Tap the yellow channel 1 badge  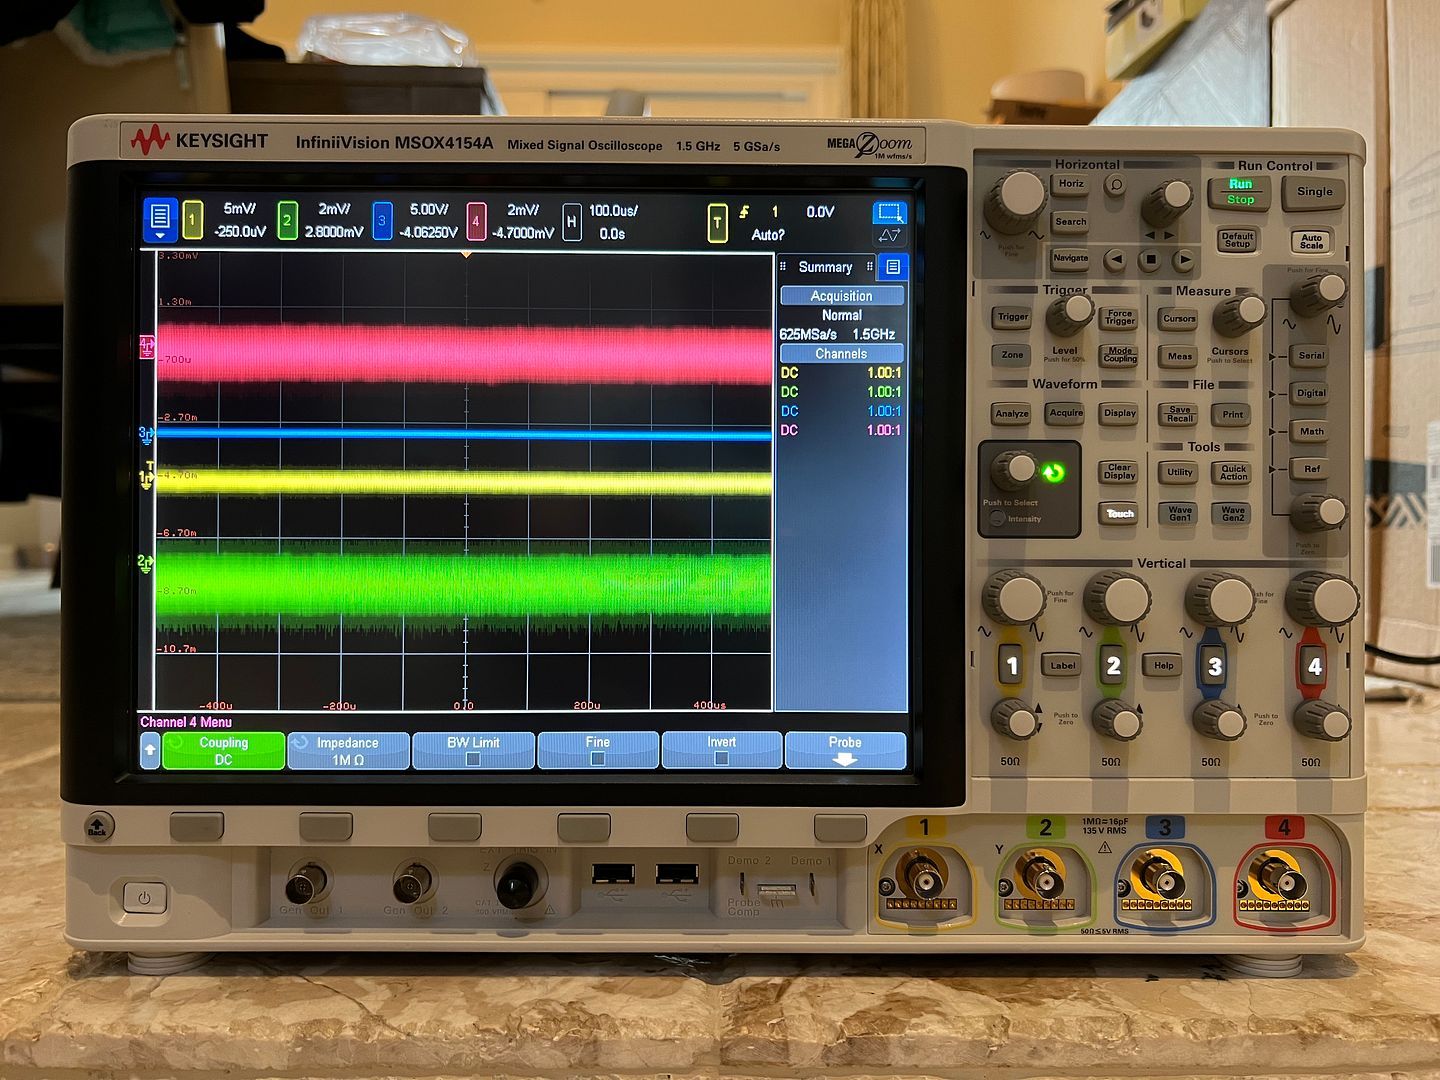point(193,221)
